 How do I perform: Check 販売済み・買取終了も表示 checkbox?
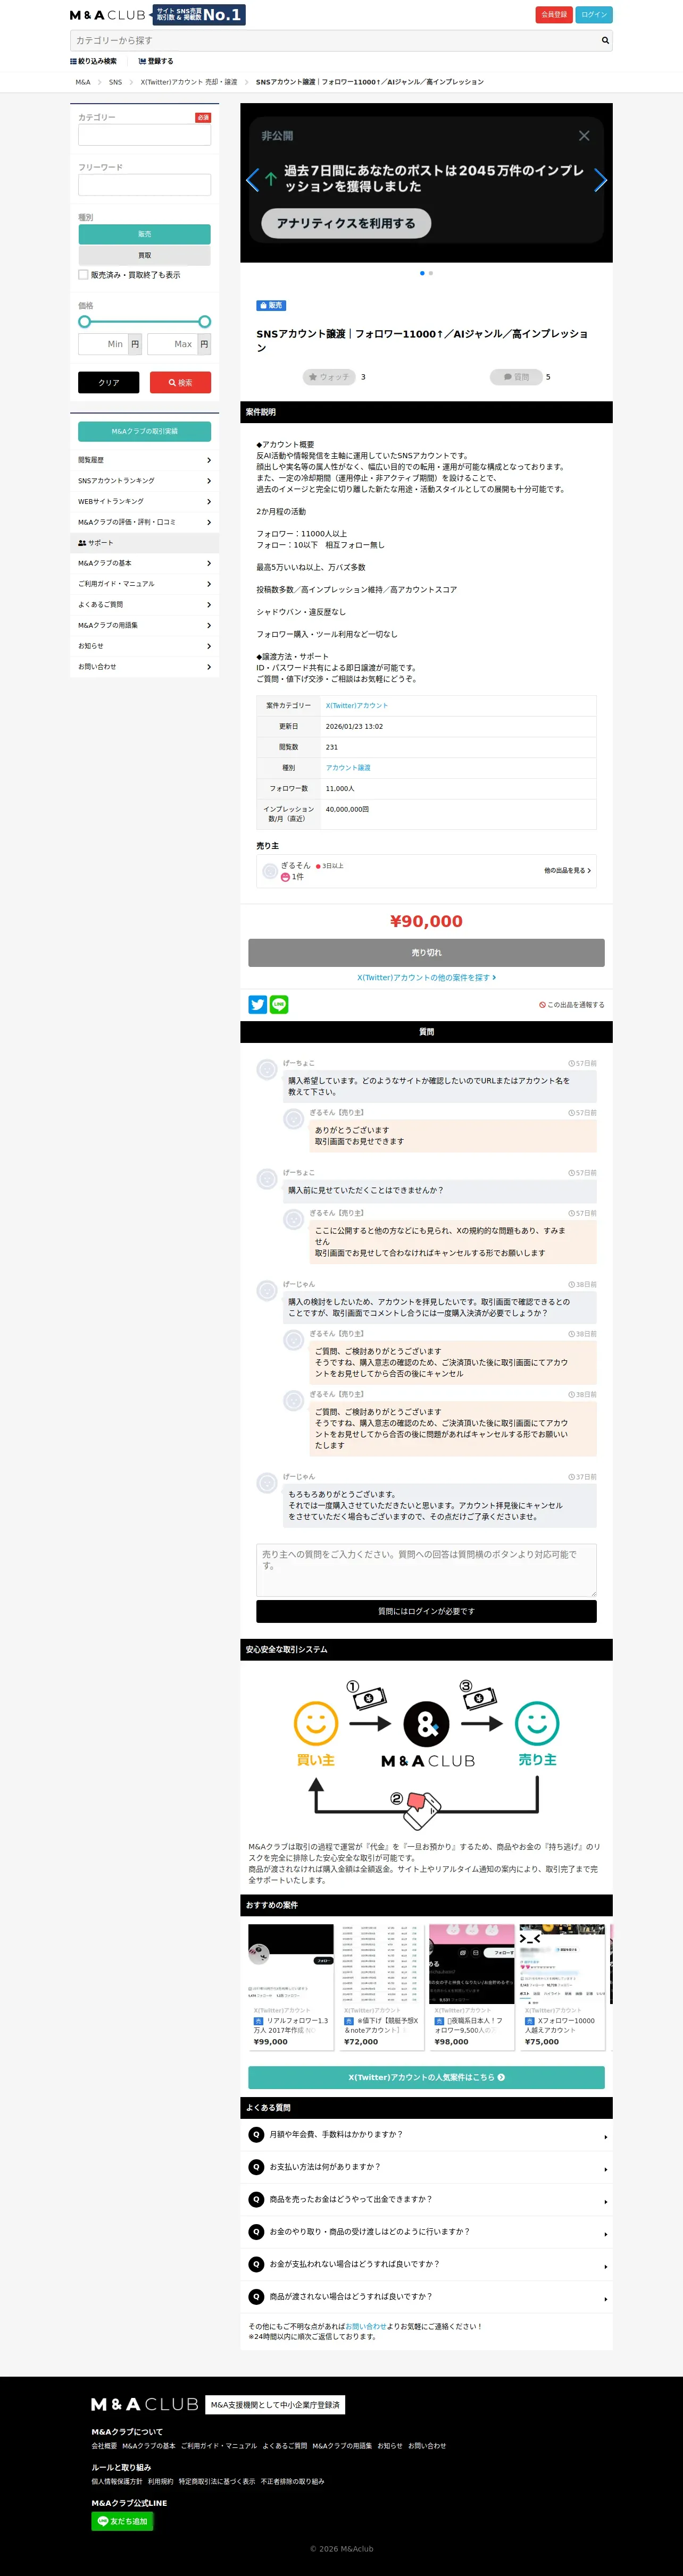pos(83,274)
